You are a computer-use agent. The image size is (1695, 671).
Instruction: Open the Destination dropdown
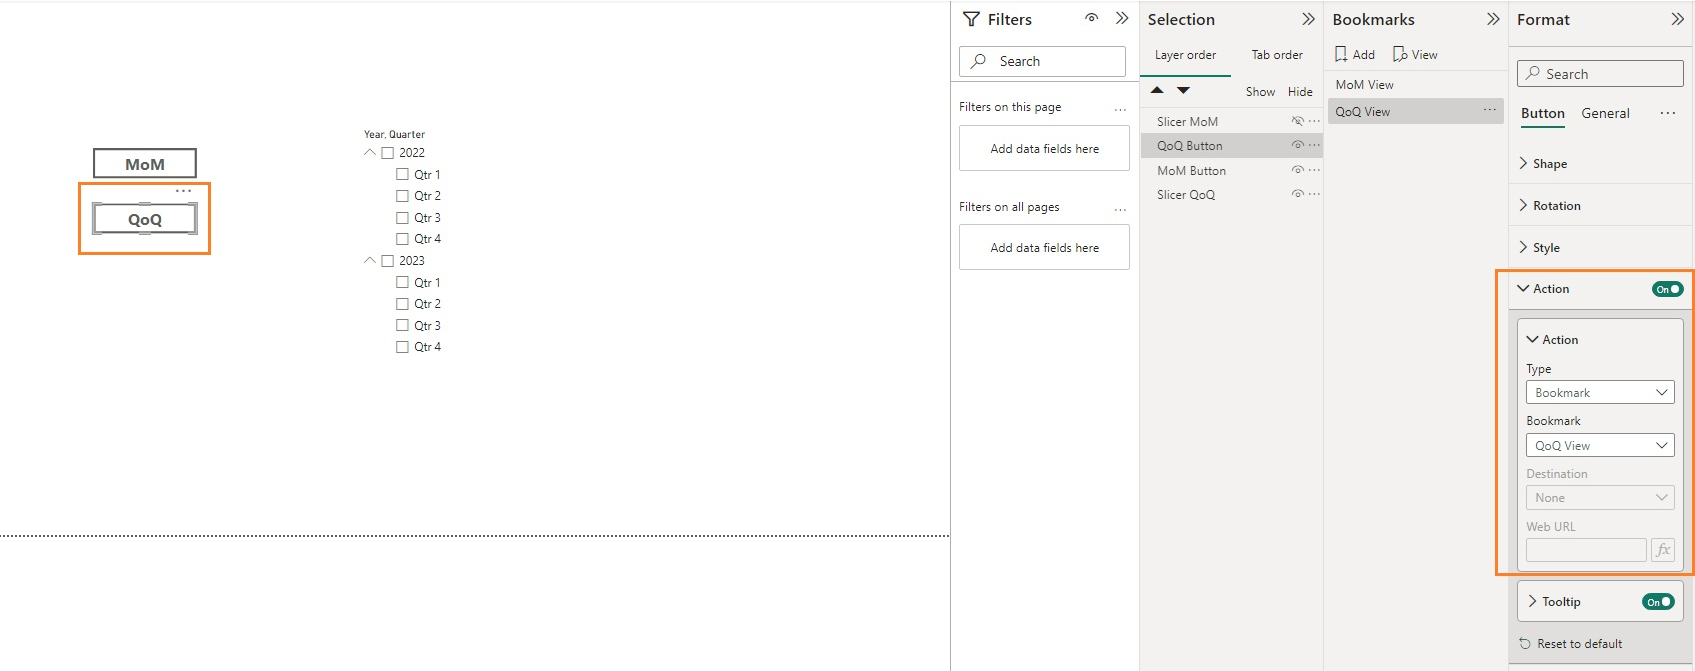tap(1600, 498)
